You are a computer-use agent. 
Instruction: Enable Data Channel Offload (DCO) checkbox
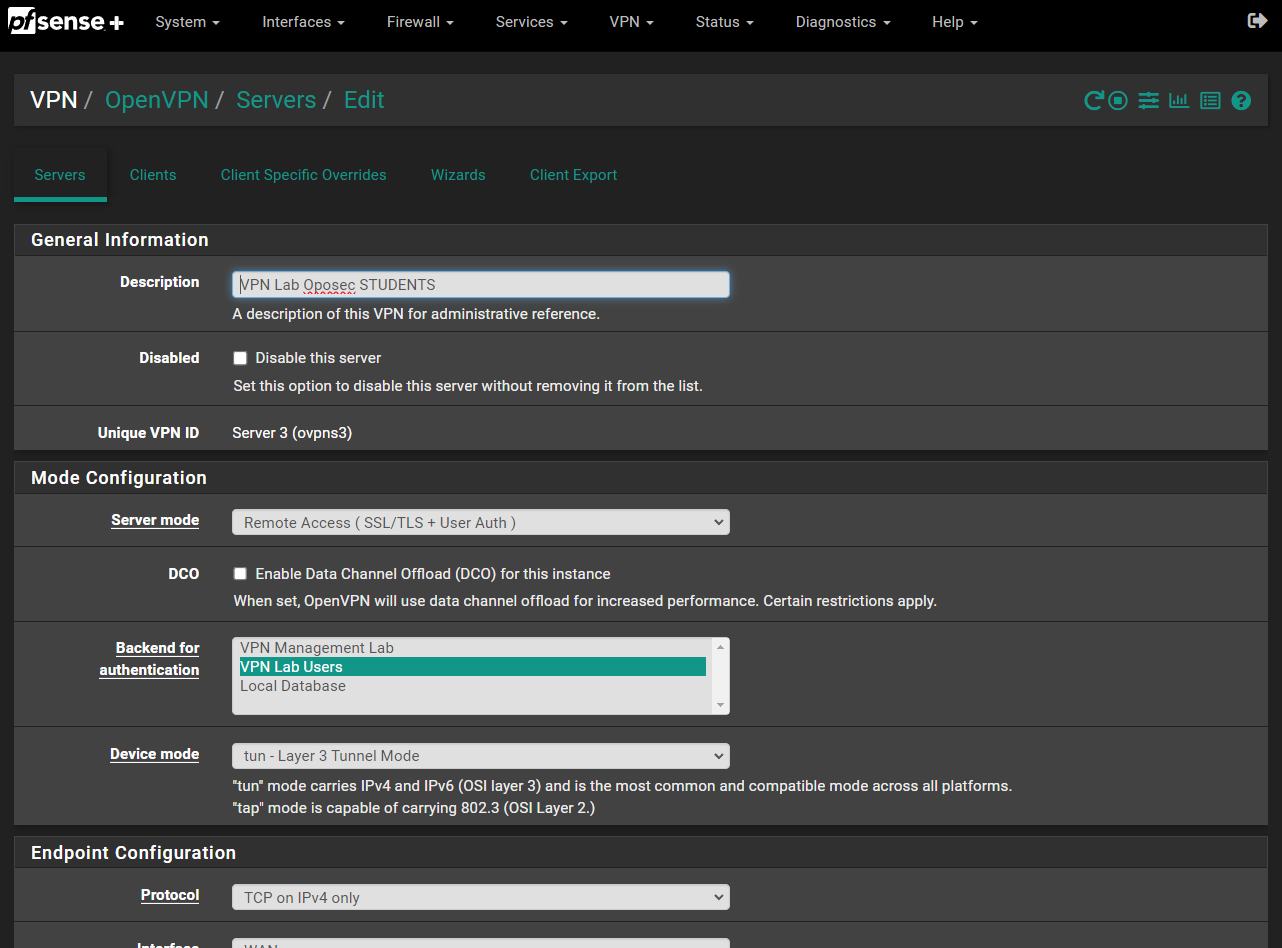coord(240,574)
